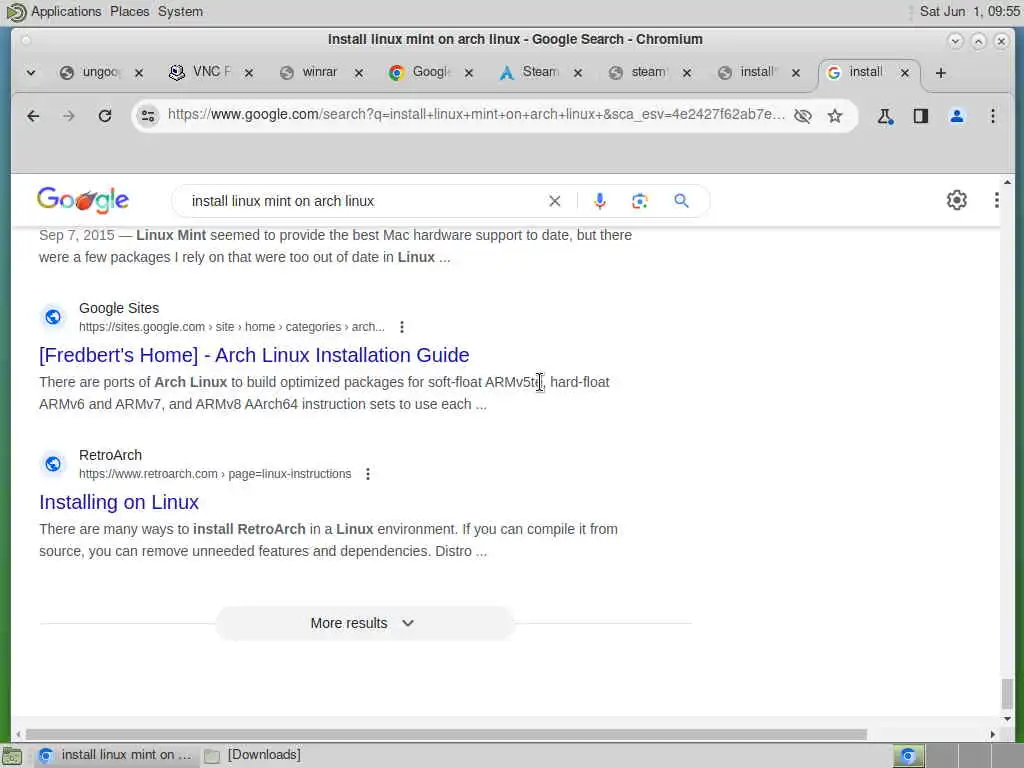This screenshot has width=1024, height=768.
Task: Open a new tab with plus button
Action: coord(940,73)
